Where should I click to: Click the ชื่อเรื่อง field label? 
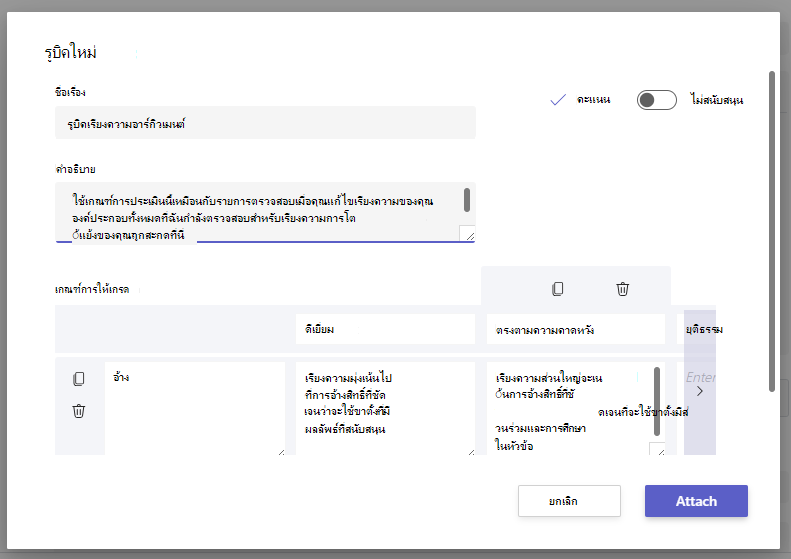click(70, 92)
